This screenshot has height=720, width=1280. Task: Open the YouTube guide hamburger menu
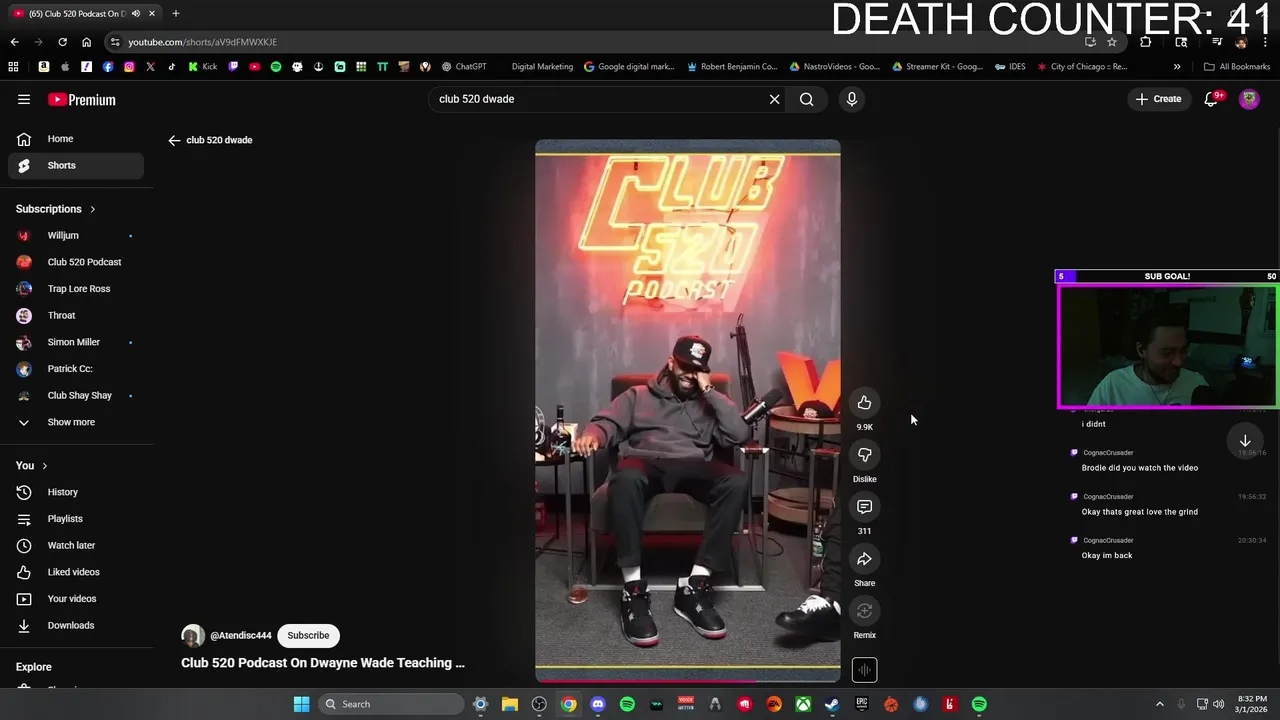pos(24,99)
